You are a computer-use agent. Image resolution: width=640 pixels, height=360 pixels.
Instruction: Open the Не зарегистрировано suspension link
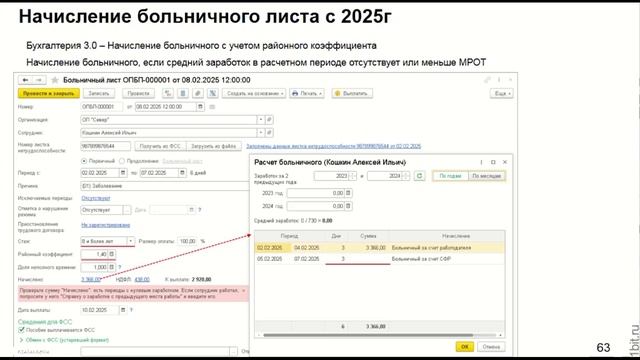[x=105, y=225]
